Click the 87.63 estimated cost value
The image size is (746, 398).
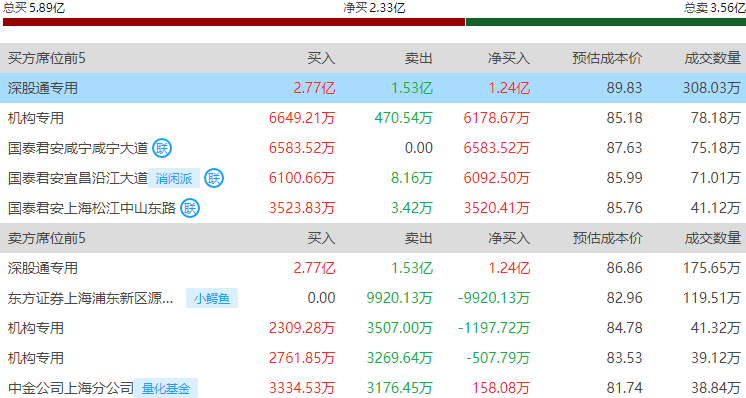624,148
